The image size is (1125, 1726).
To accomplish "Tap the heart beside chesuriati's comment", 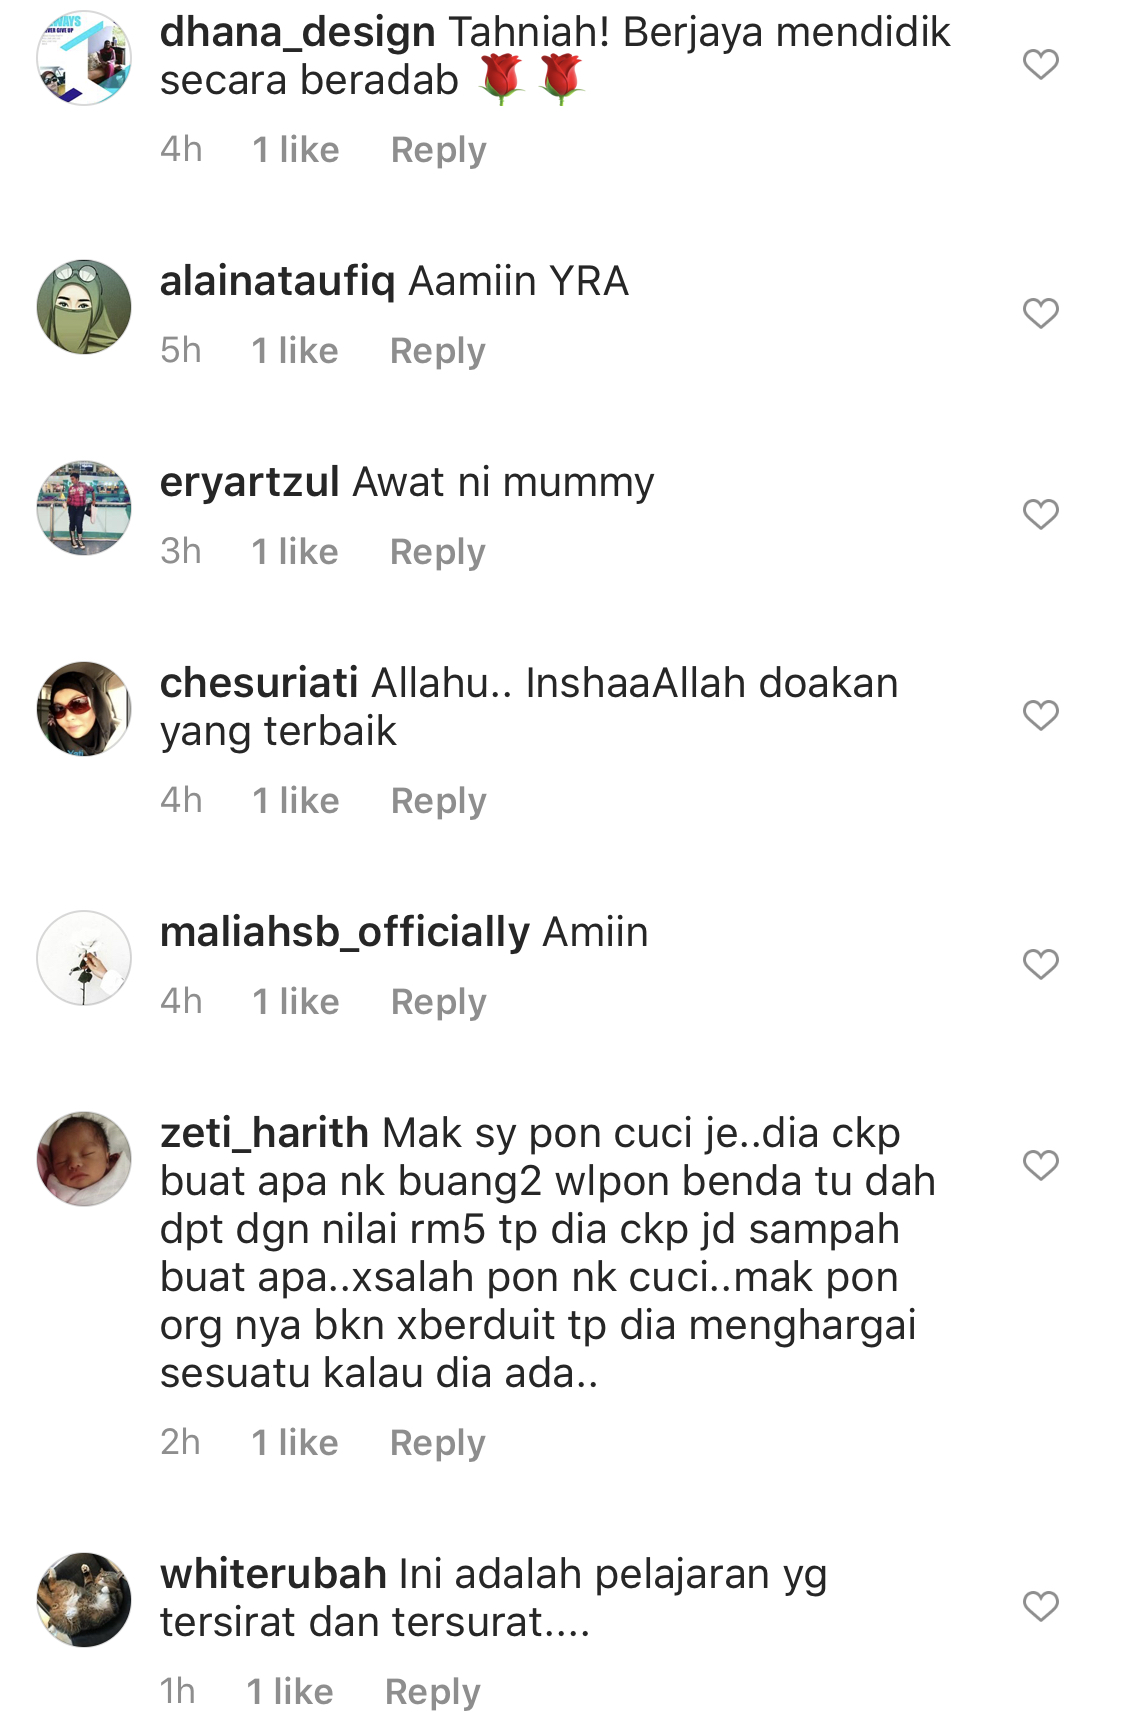I will point(1040,715).
